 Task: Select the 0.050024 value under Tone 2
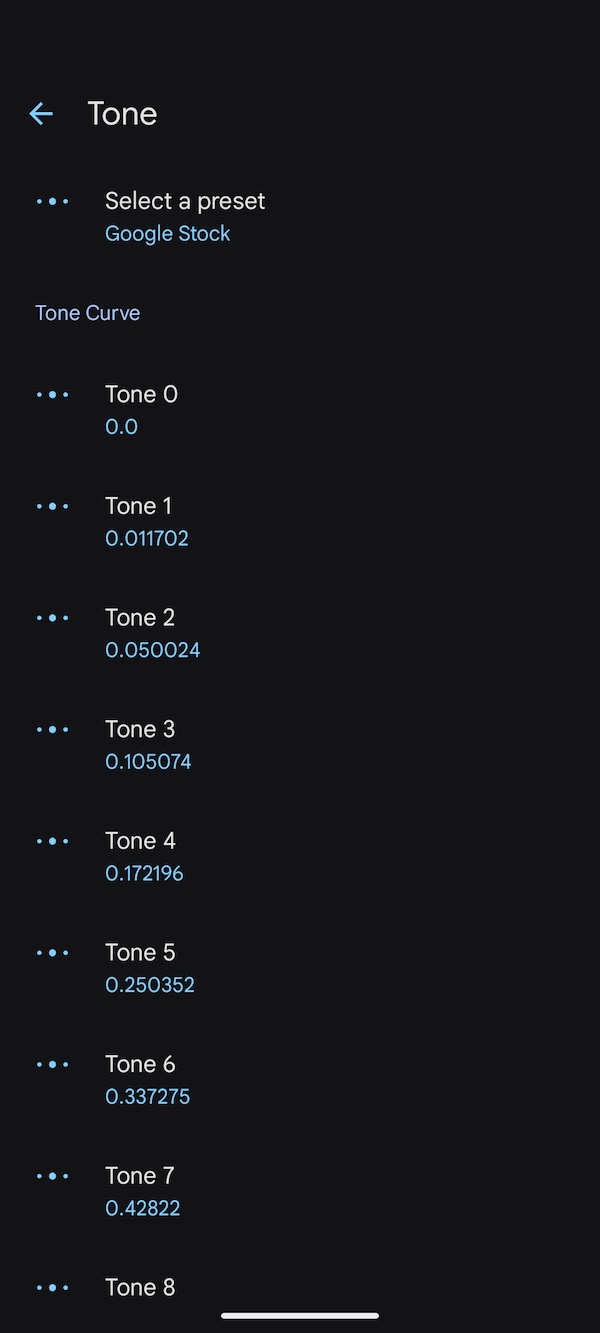point(152,649)
